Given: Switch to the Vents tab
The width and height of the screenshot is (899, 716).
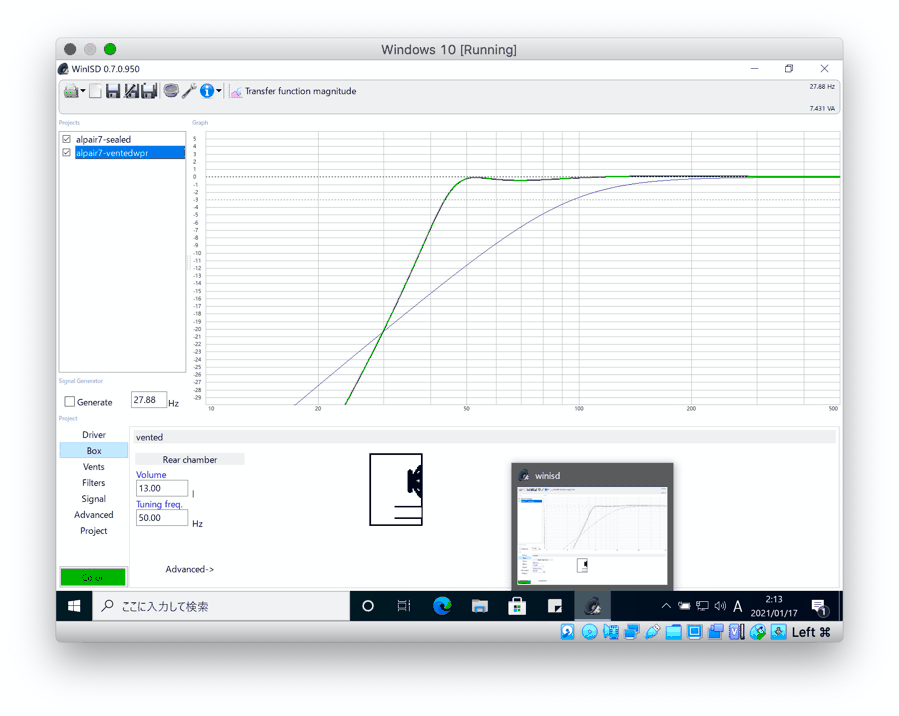Looking at the screenshot, I should (93, 467).
